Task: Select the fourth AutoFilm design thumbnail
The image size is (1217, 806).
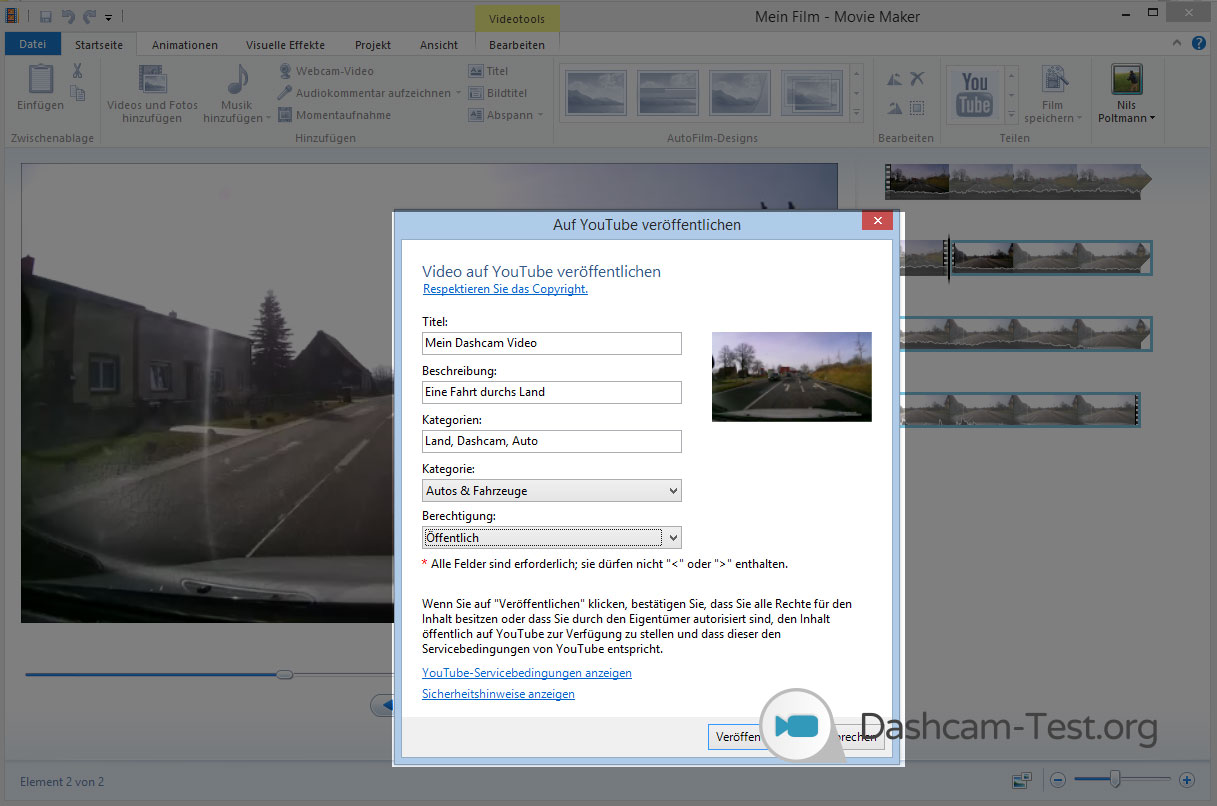Action: coord(812,92)
